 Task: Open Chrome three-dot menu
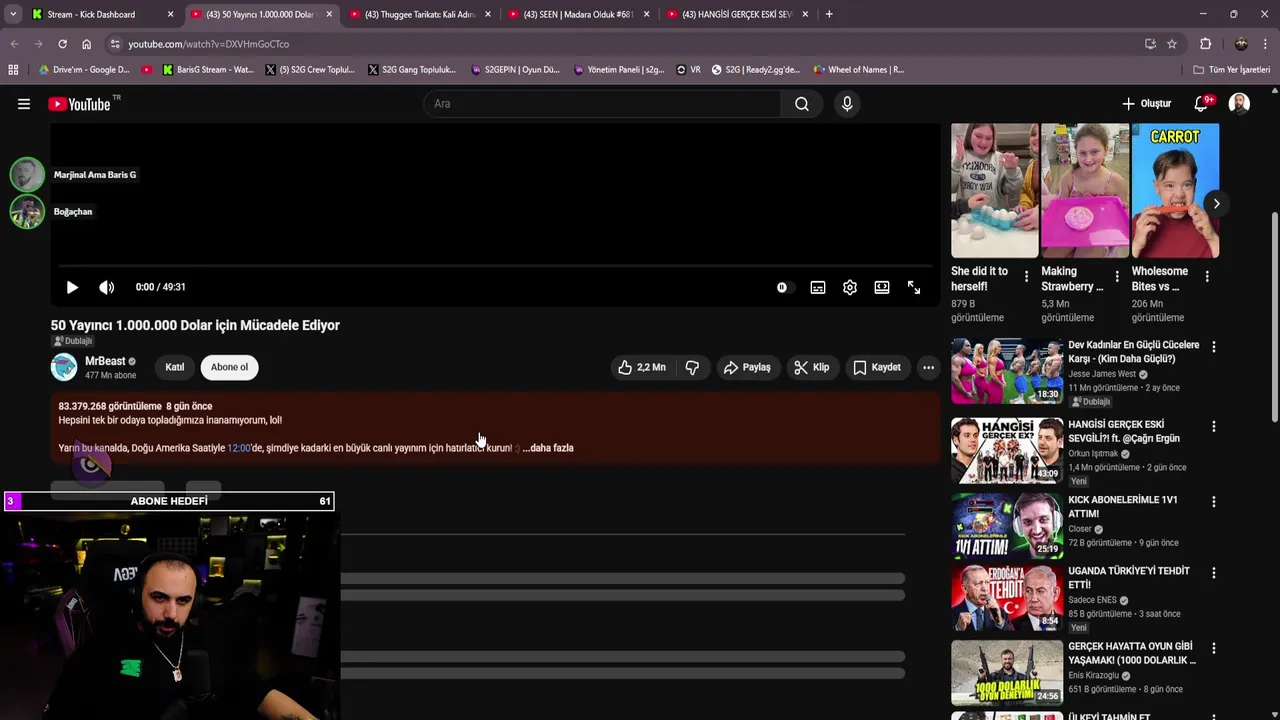pyautogui.click(x=1266, y=44)
